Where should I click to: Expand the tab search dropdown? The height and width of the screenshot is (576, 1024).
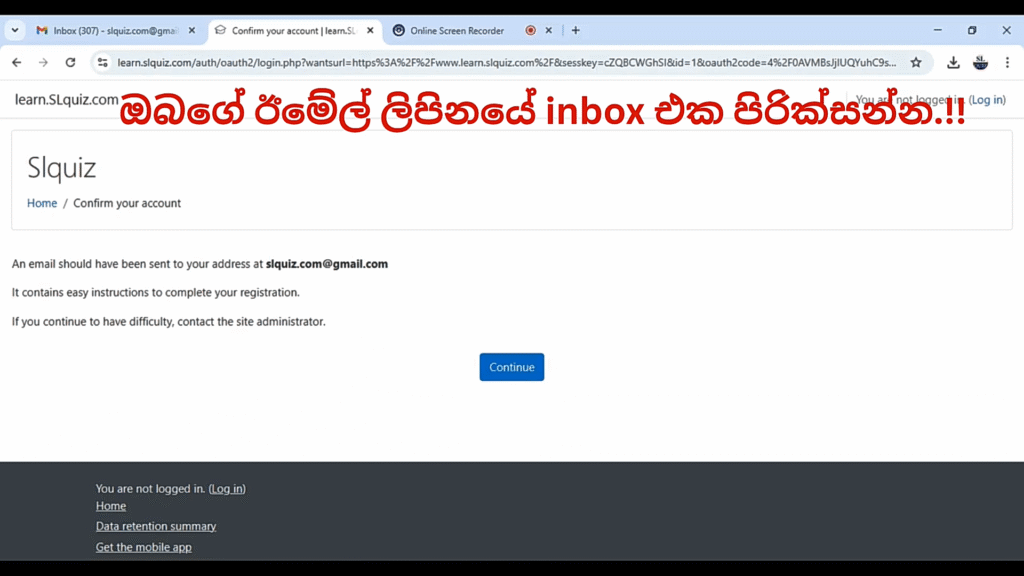(15, 30)
